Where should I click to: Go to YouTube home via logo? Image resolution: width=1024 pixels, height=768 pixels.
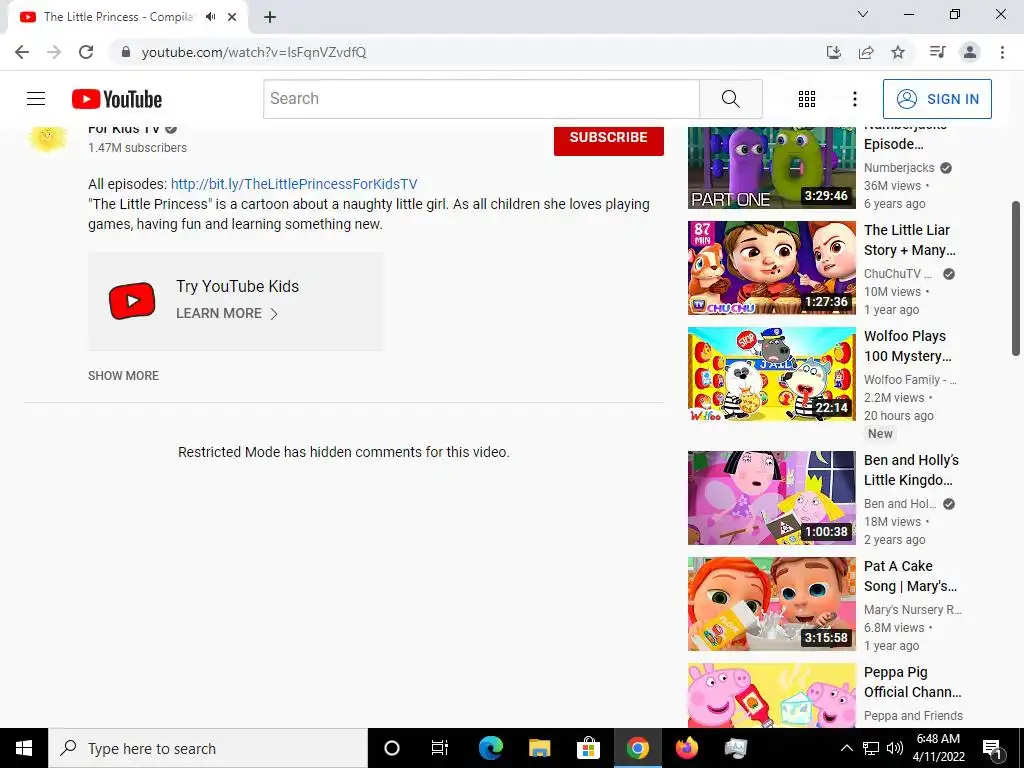117,99
